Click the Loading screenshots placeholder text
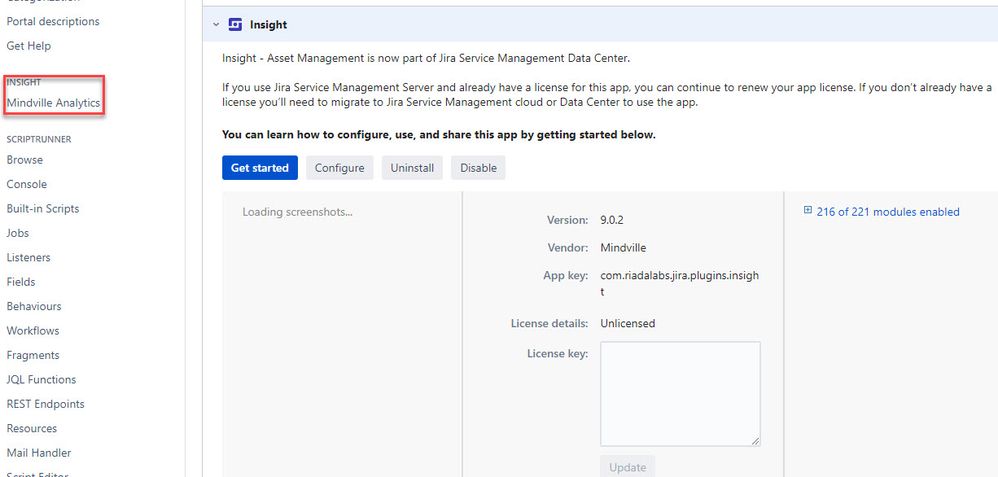This screenshot has width=998, height=477. [x=297, y=212]
